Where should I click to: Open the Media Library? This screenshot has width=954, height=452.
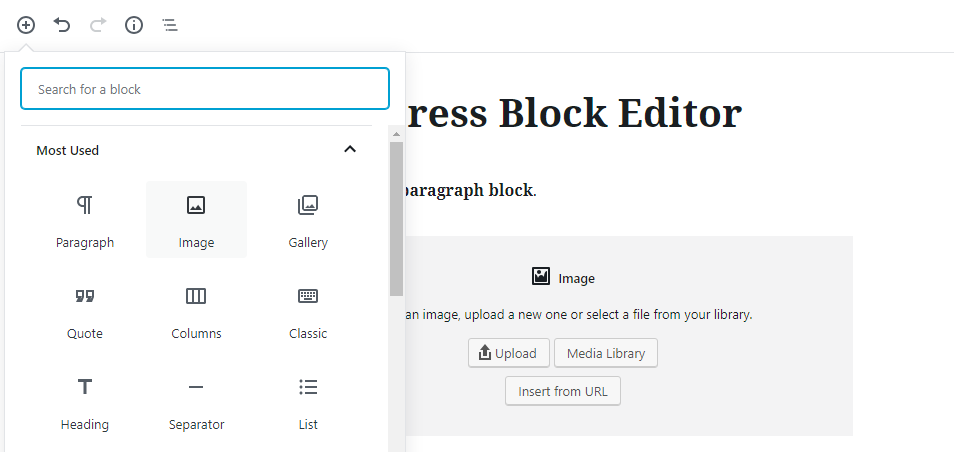point(606,353)
